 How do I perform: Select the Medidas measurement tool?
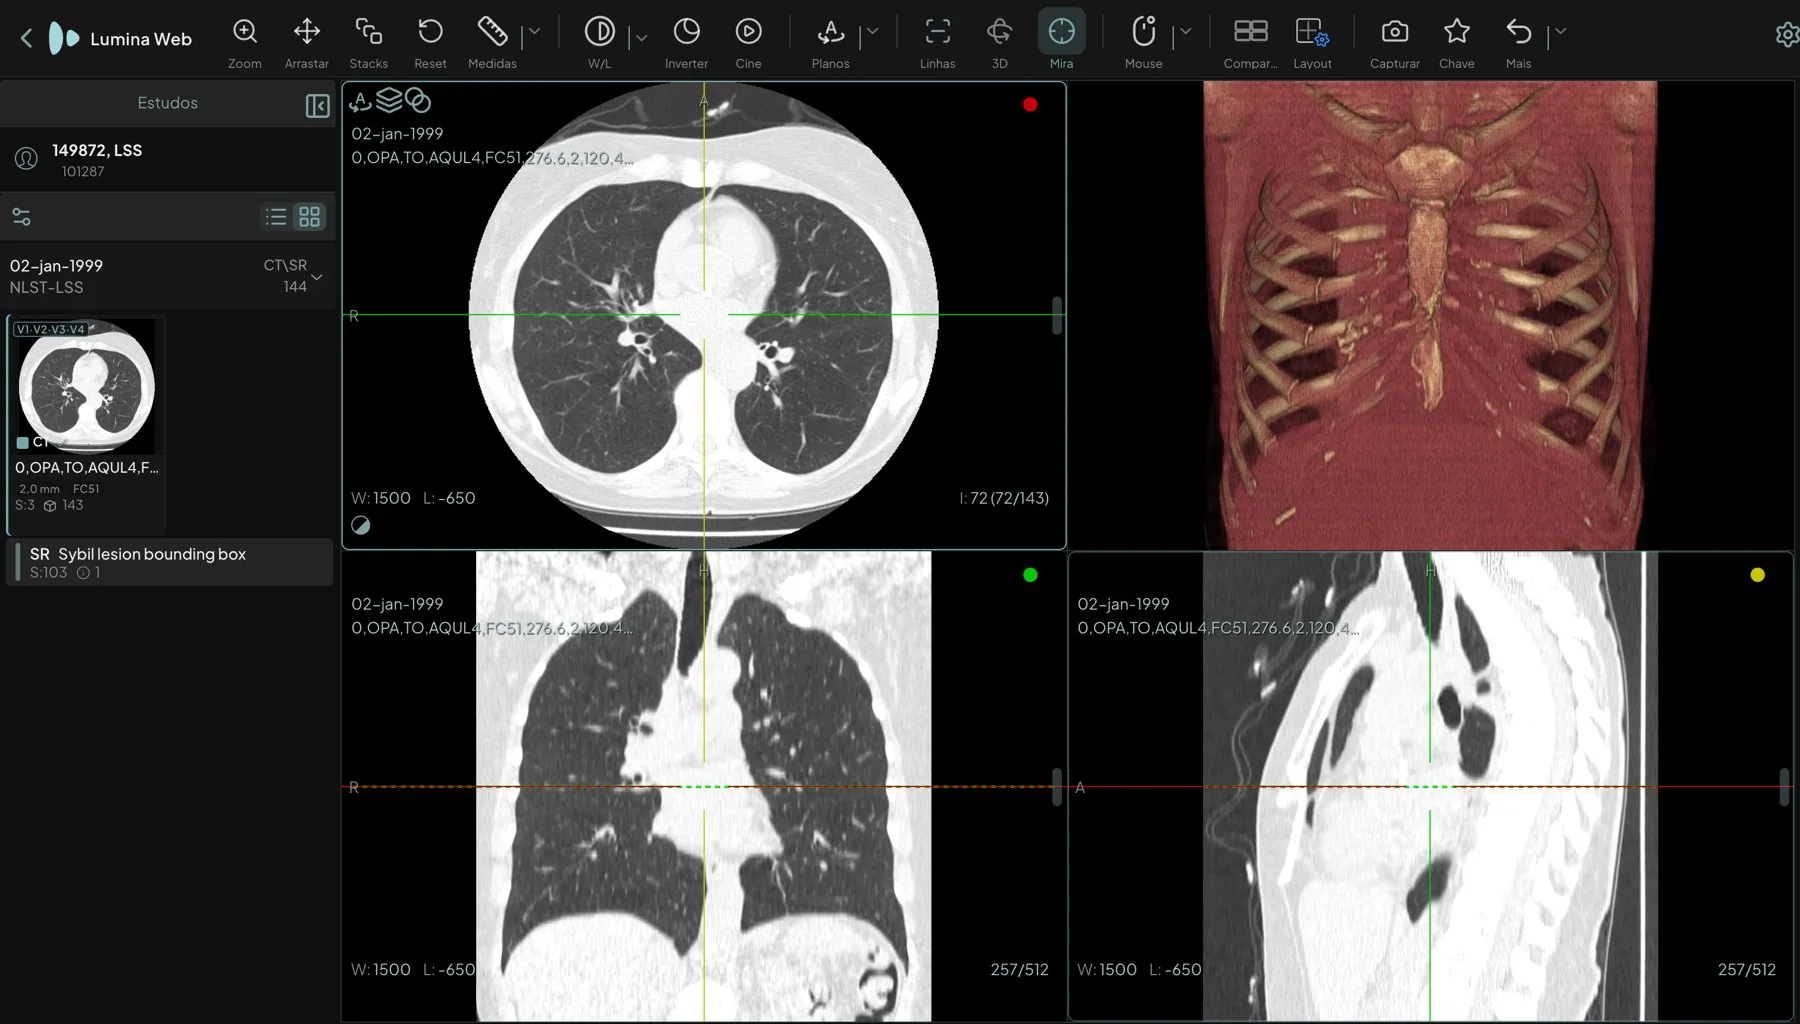coord(492,32)
